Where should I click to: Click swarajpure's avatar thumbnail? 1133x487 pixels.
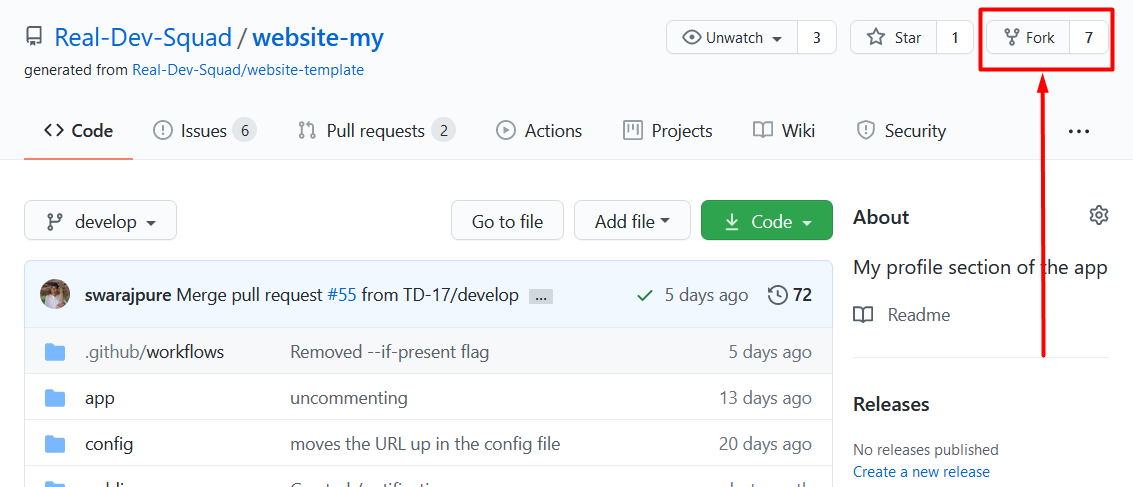point(55,295)
